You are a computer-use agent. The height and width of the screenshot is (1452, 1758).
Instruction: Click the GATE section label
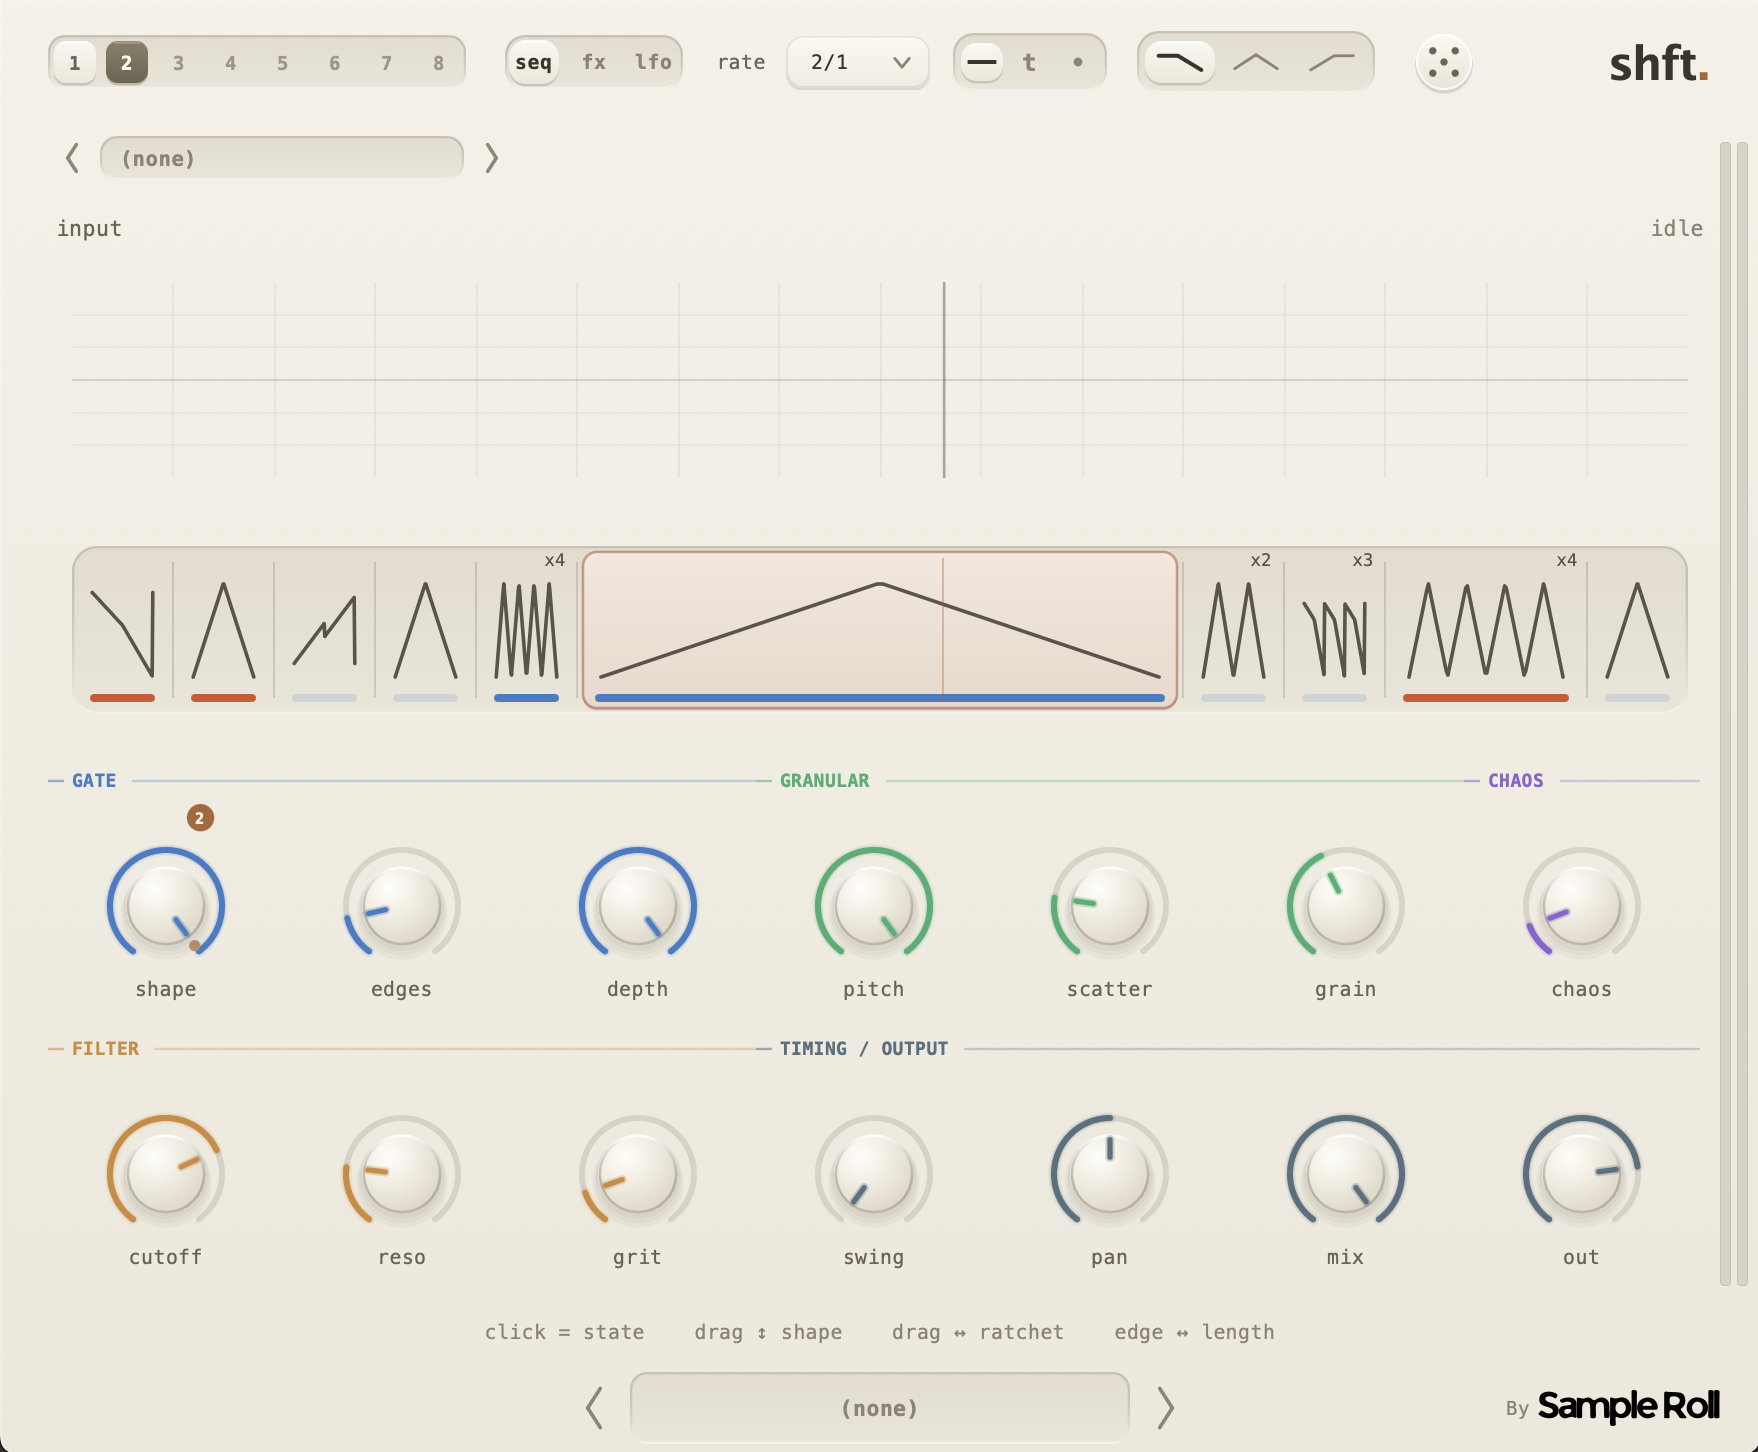coord(94,781)
